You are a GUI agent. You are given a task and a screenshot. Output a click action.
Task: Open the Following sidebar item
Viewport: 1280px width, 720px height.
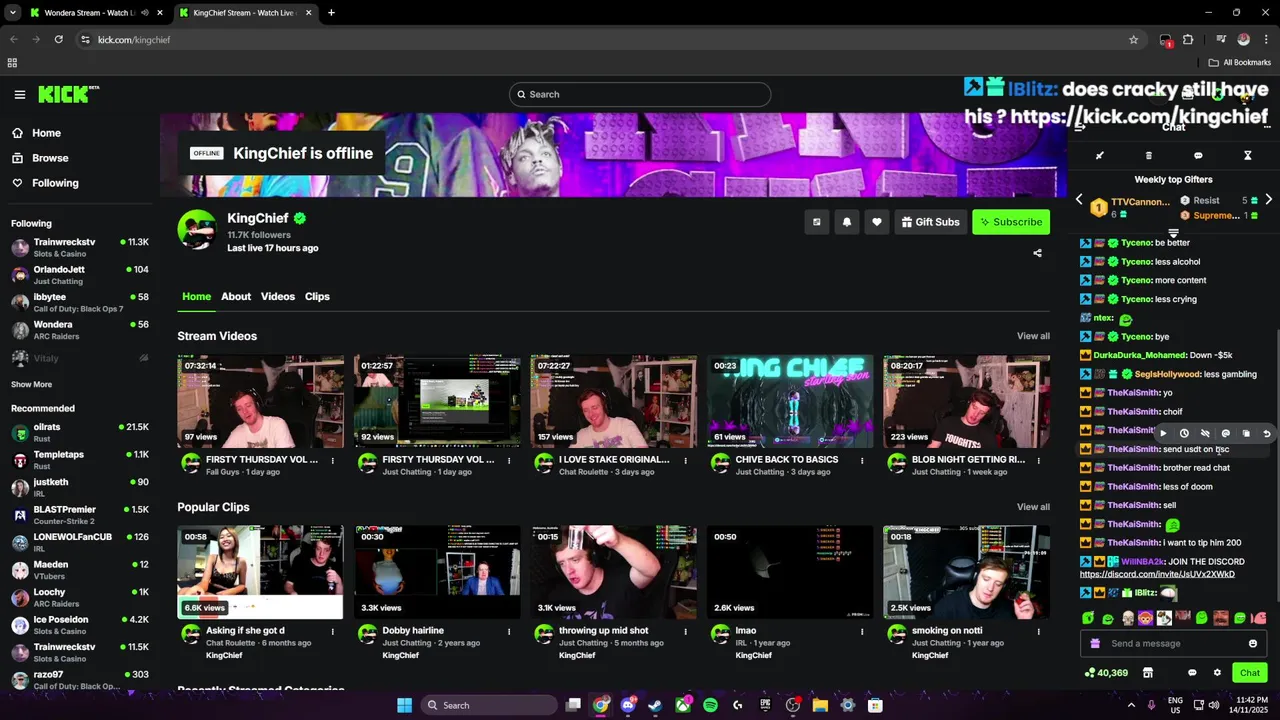[x=45, y=183]
